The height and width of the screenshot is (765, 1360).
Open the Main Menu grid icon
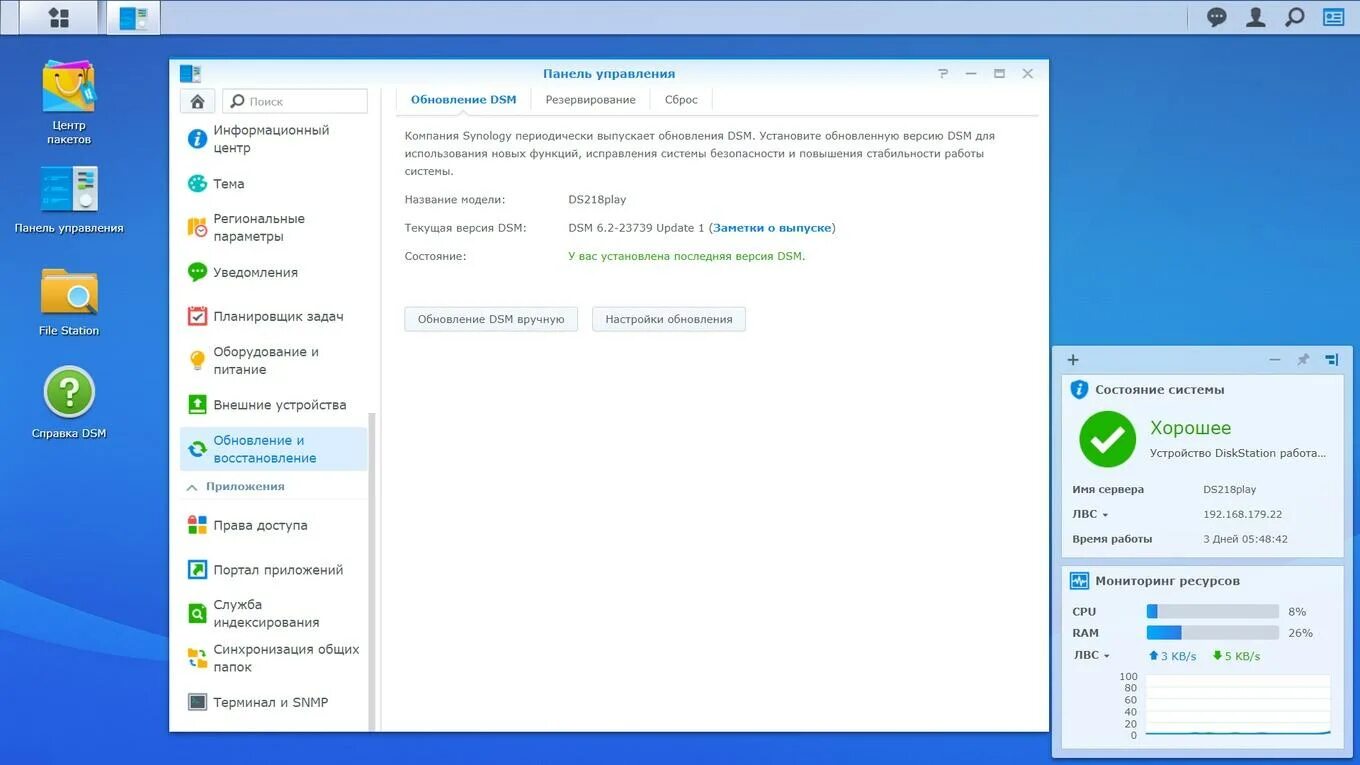click(58, 17)
